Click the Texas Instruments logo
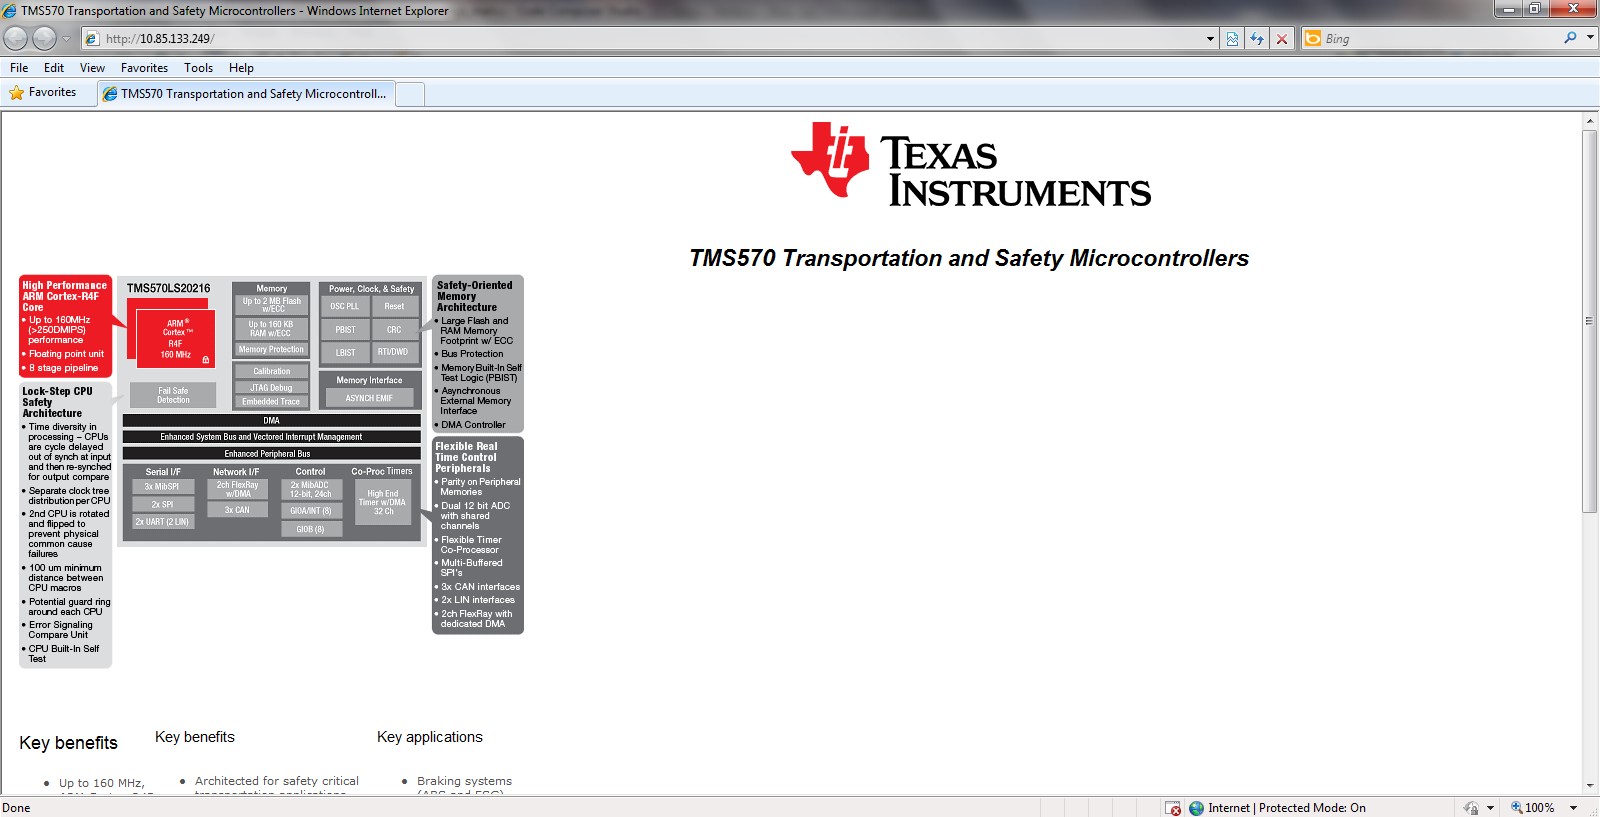 [971, 164]
